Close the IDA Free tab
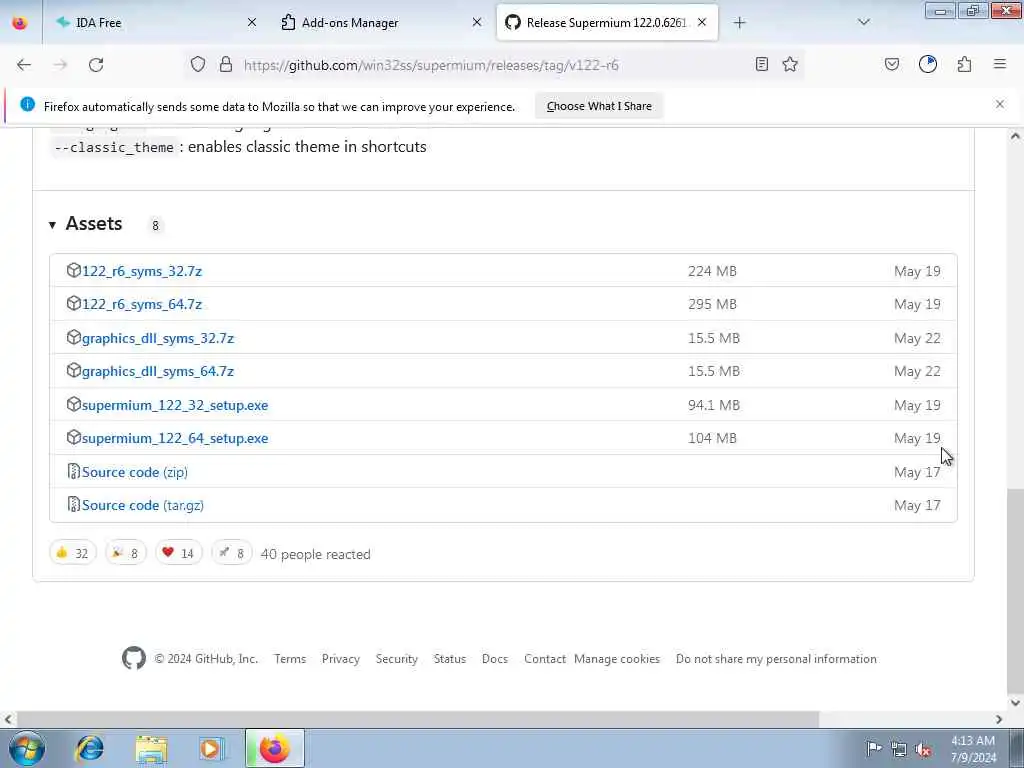Screen dimensions: 1024x768 pyautogui.click(x=252, y=23)
